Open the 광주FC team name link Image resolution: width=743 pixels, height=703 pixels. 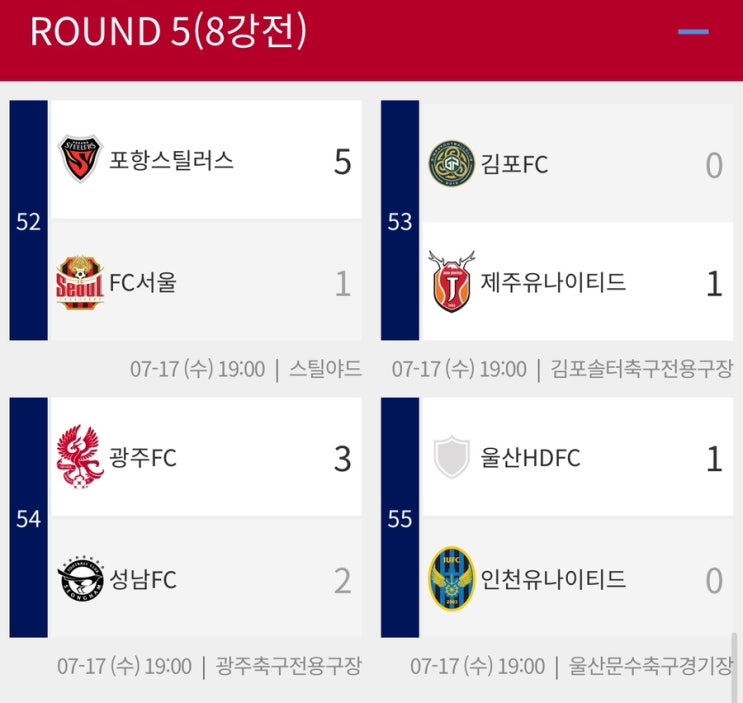(x=143, y=459)
